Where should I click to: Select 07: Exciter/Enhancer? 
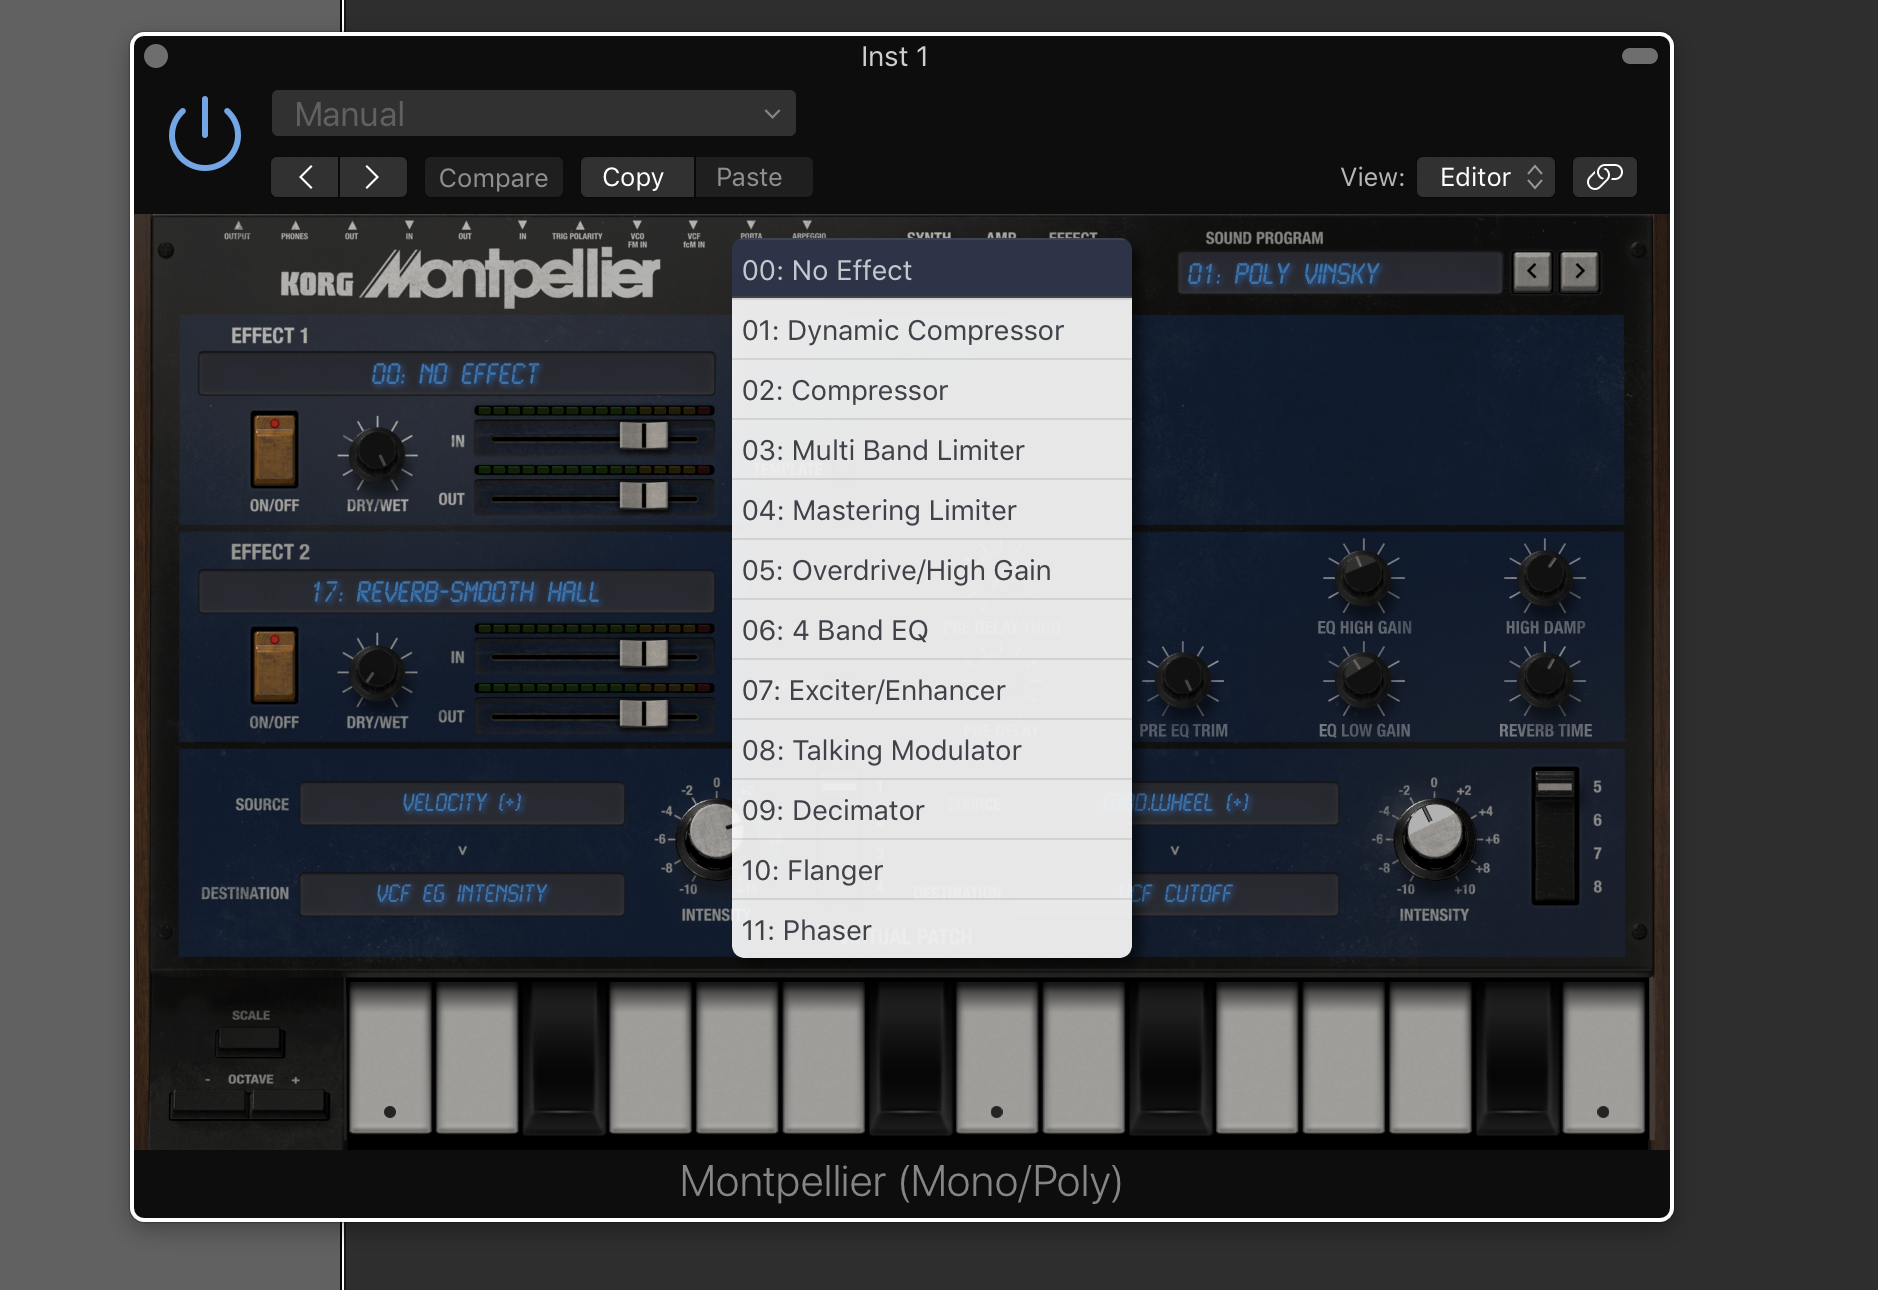click(932, 690)
